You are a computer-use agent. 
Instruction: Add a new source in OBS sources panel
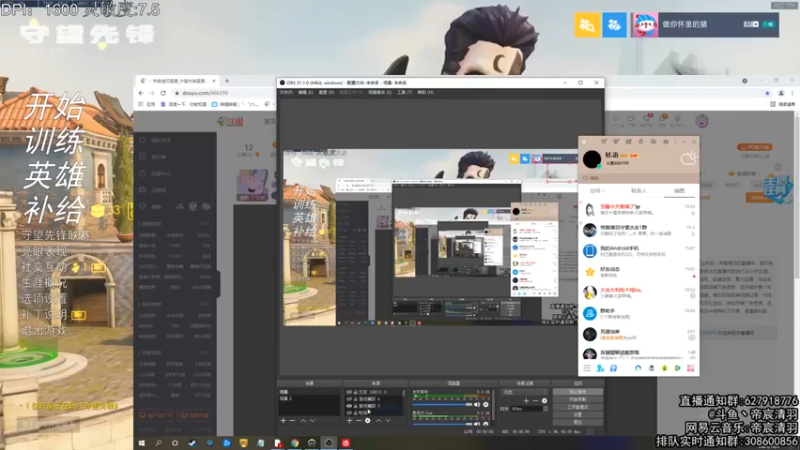pyautogui.click(x=349, y=420)
